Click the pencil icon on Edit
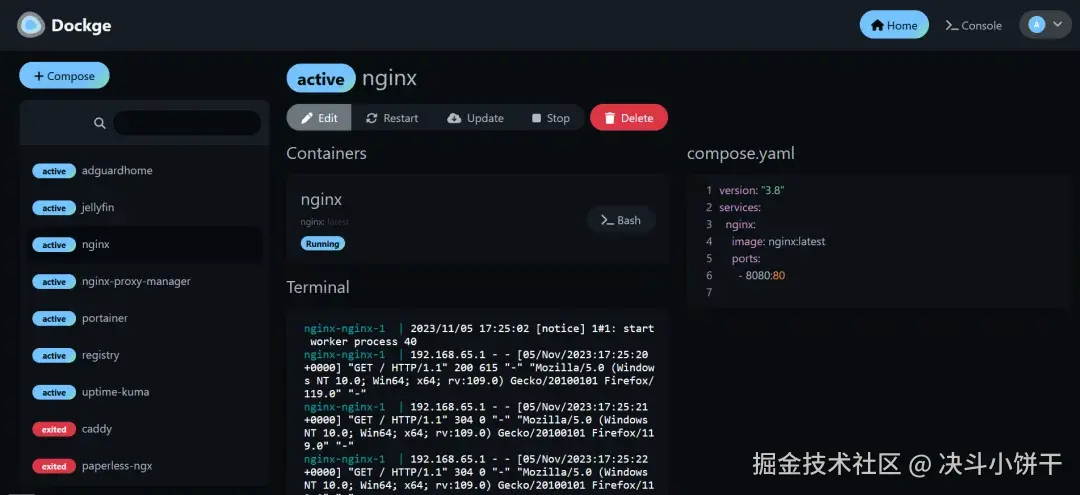1080x495 pixels. pos(307,118)
